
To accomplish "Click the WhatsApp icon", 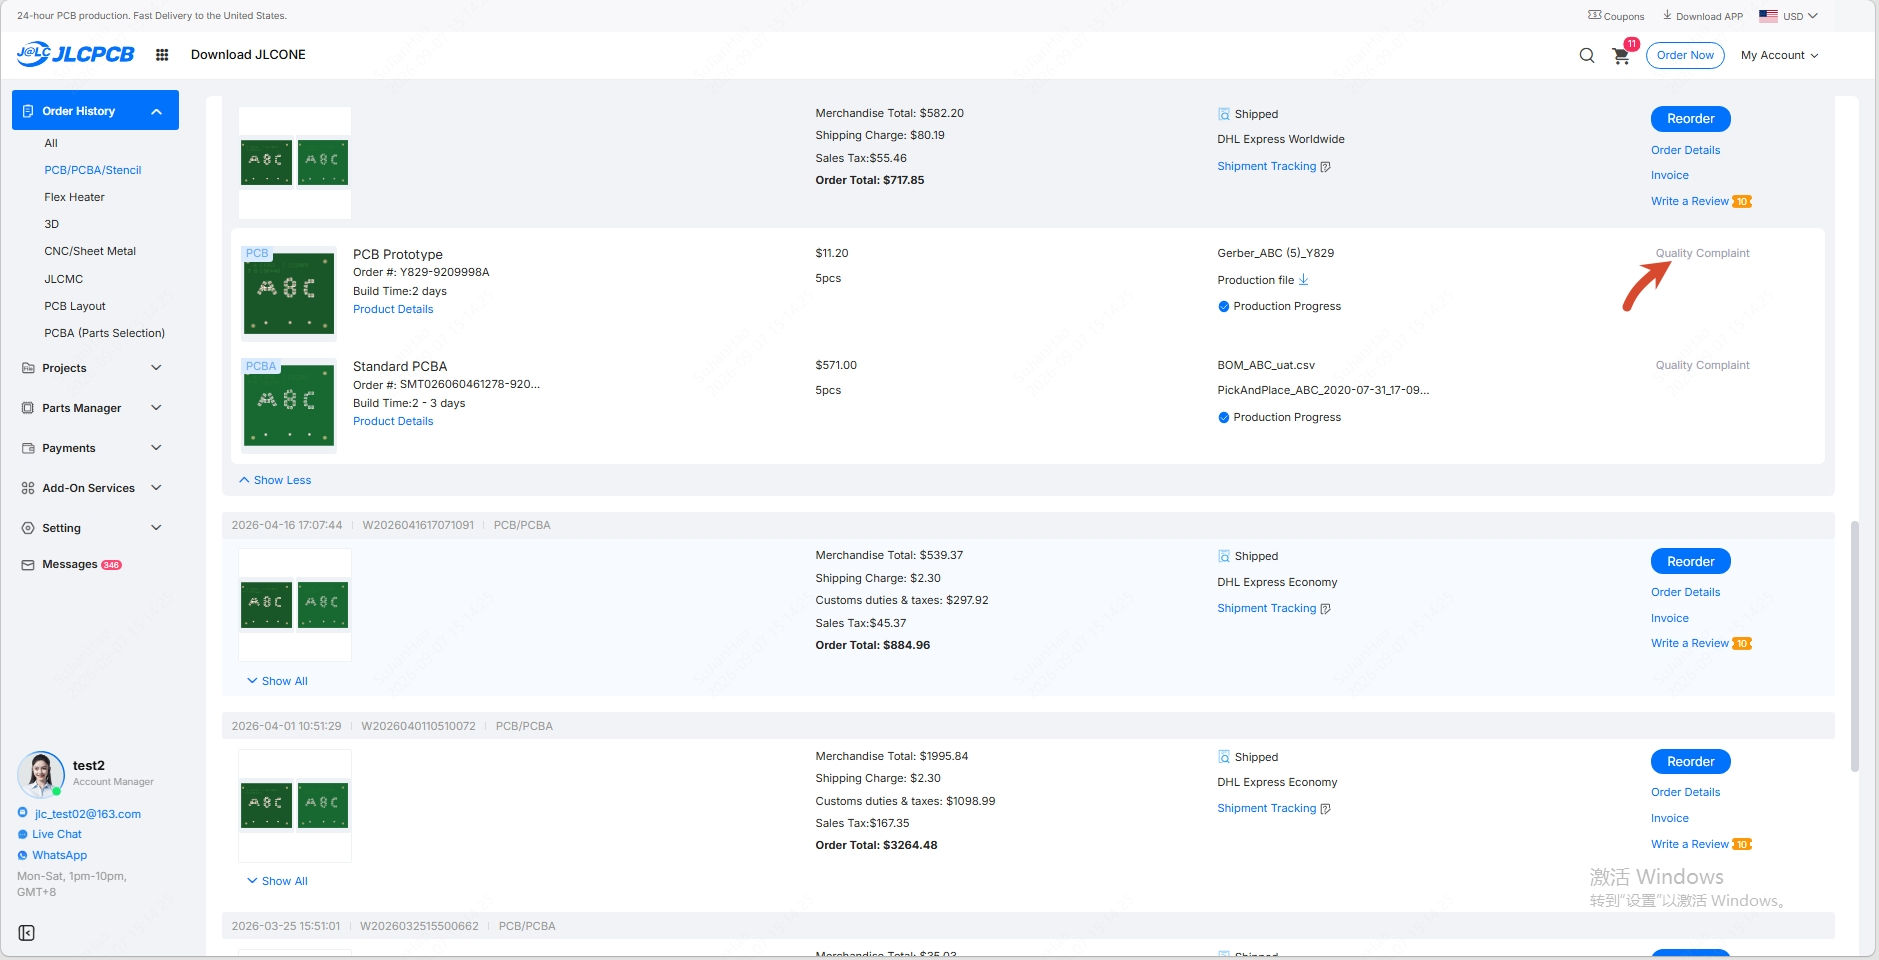I will [23, 855].
